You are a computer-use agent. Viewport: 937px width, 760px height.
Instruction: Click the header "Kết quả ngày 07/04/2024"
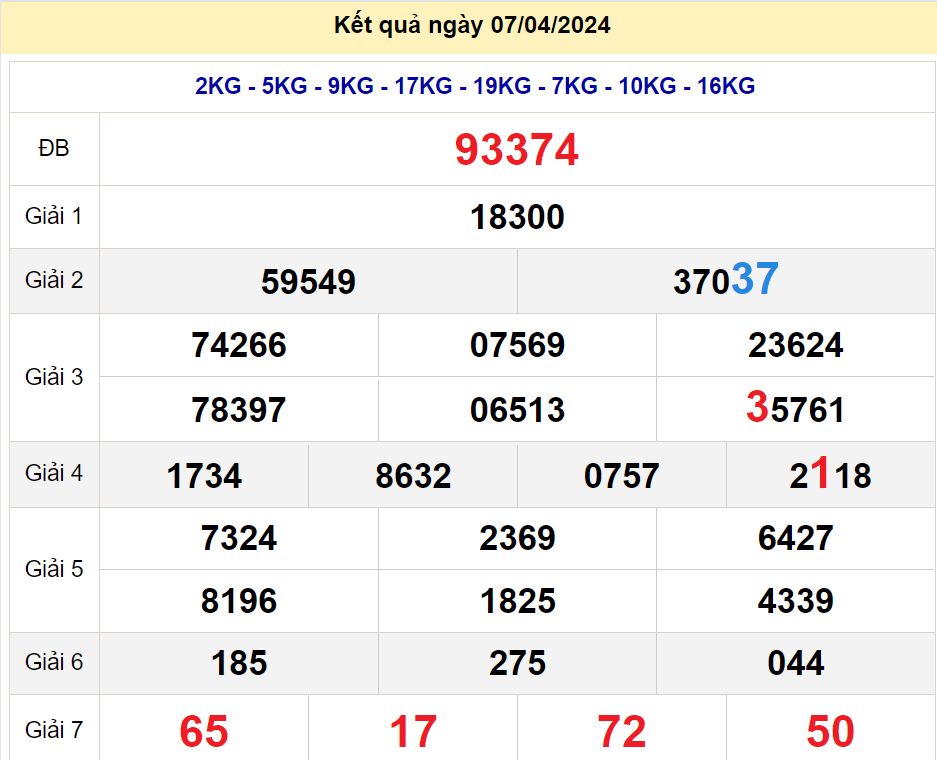[472, 26]
